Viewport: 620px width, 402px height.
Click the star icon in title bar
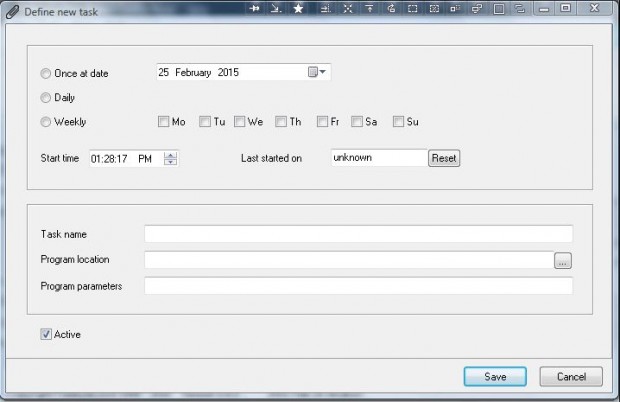pyautogui.click(x=298, y=8)
